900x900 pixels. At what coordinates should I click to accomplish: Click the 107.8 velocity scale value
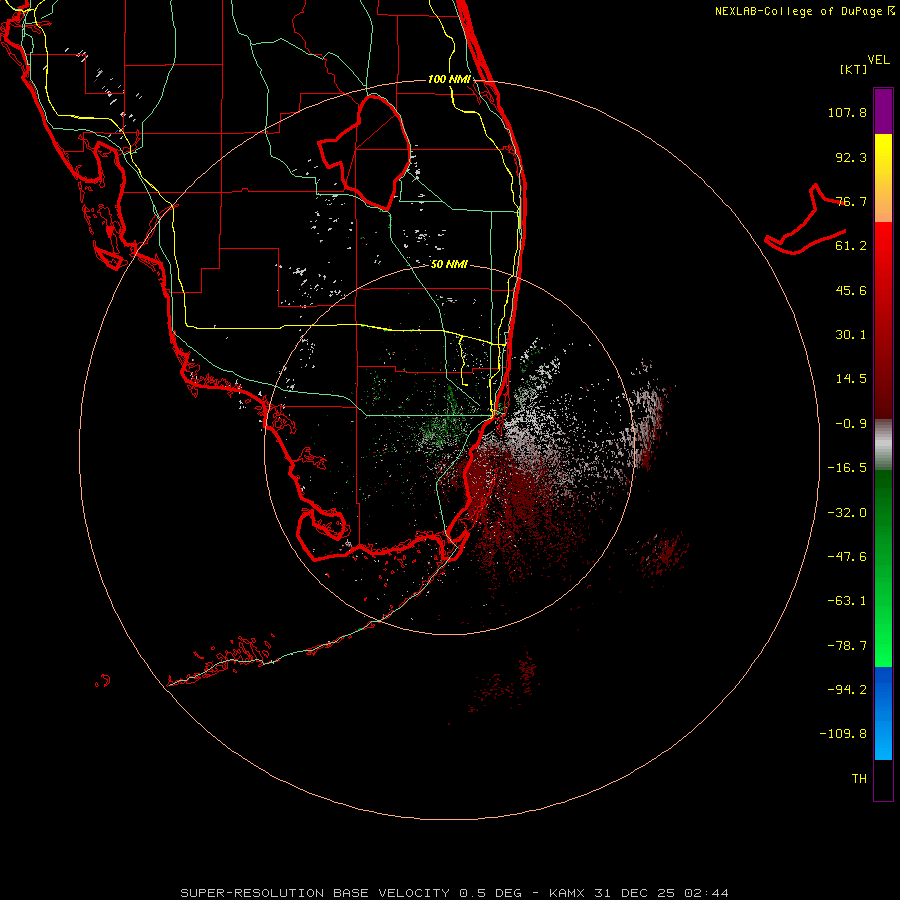(847, 112)
